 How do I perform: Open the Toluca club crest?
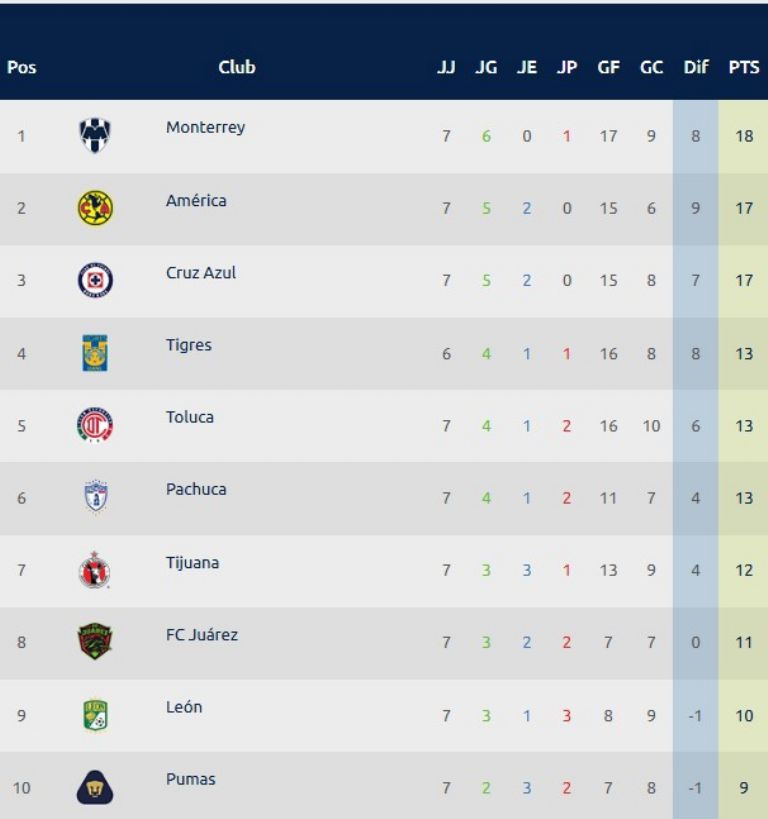point(95,425)
